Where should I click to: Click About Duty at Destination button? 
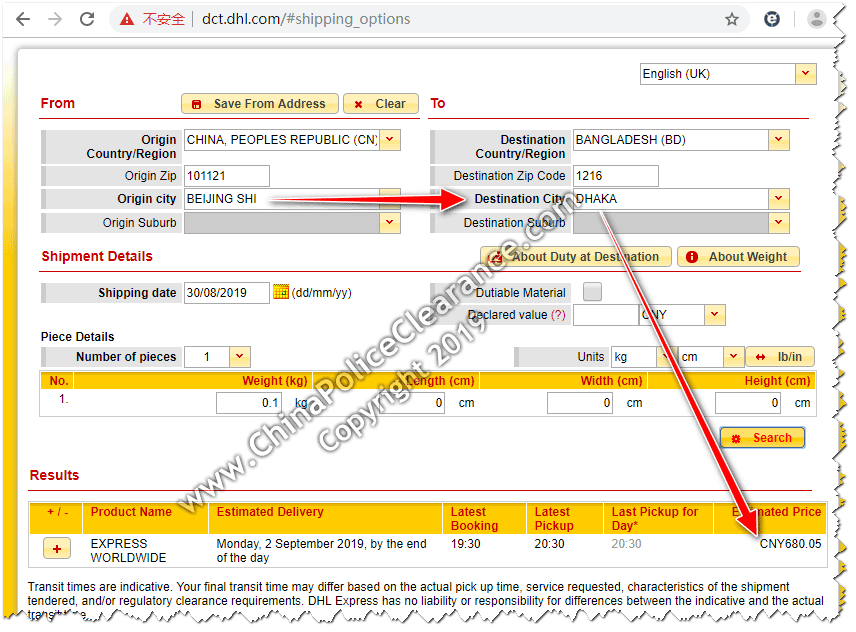click(x=575, y=257)
